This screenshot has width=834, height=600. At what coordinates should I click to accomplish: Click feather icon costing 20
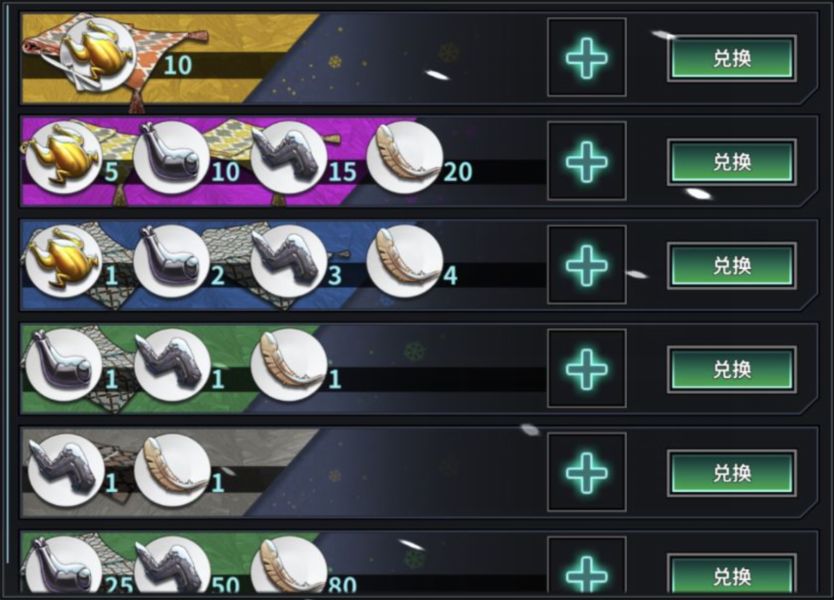click(x=405, y=157)
